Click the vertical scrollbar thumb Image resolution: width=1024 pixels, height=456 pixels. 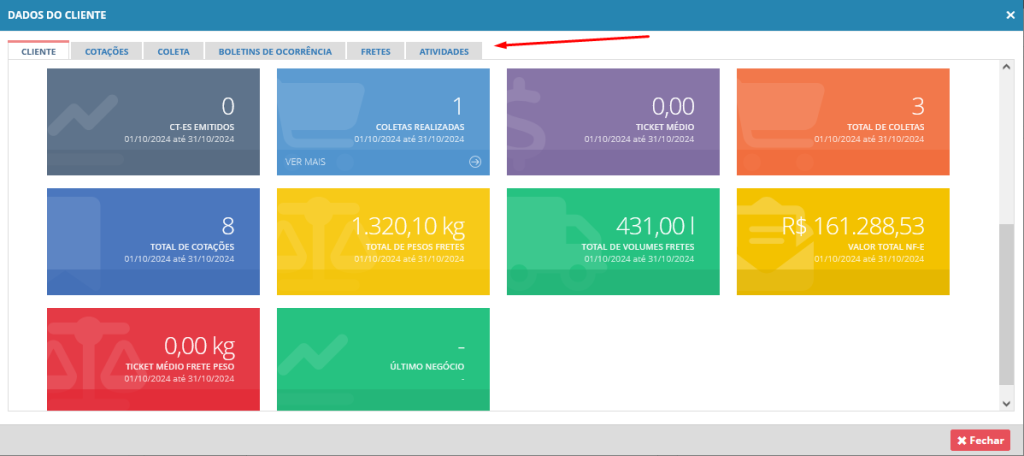(1006, 304)
